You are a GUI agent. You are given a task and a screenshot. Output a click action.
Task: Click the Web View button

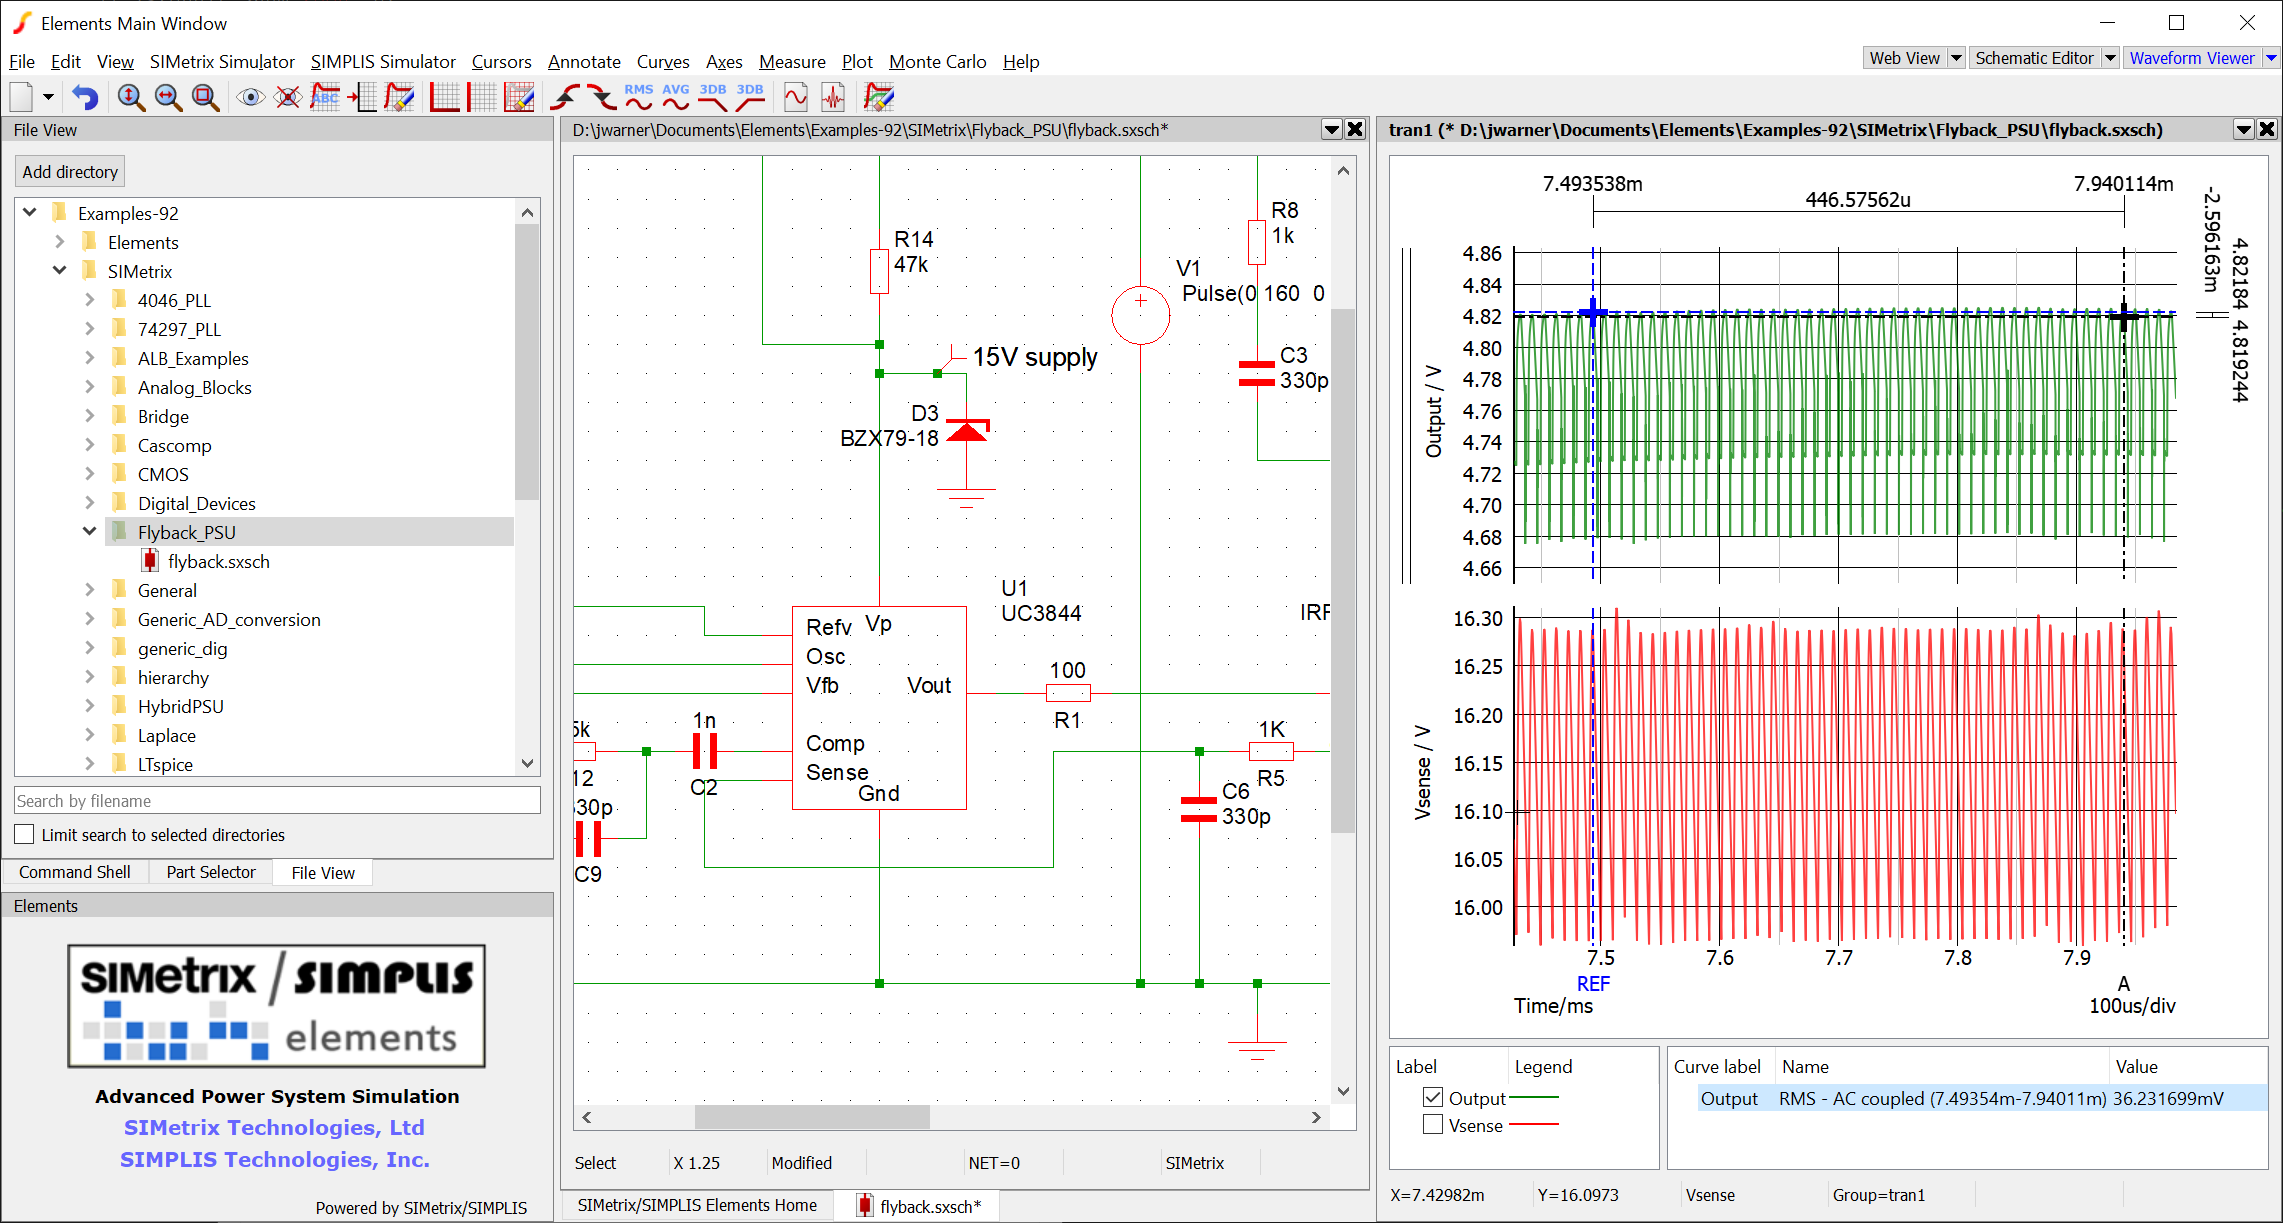pyautogui.click(x=1905, y=58)
